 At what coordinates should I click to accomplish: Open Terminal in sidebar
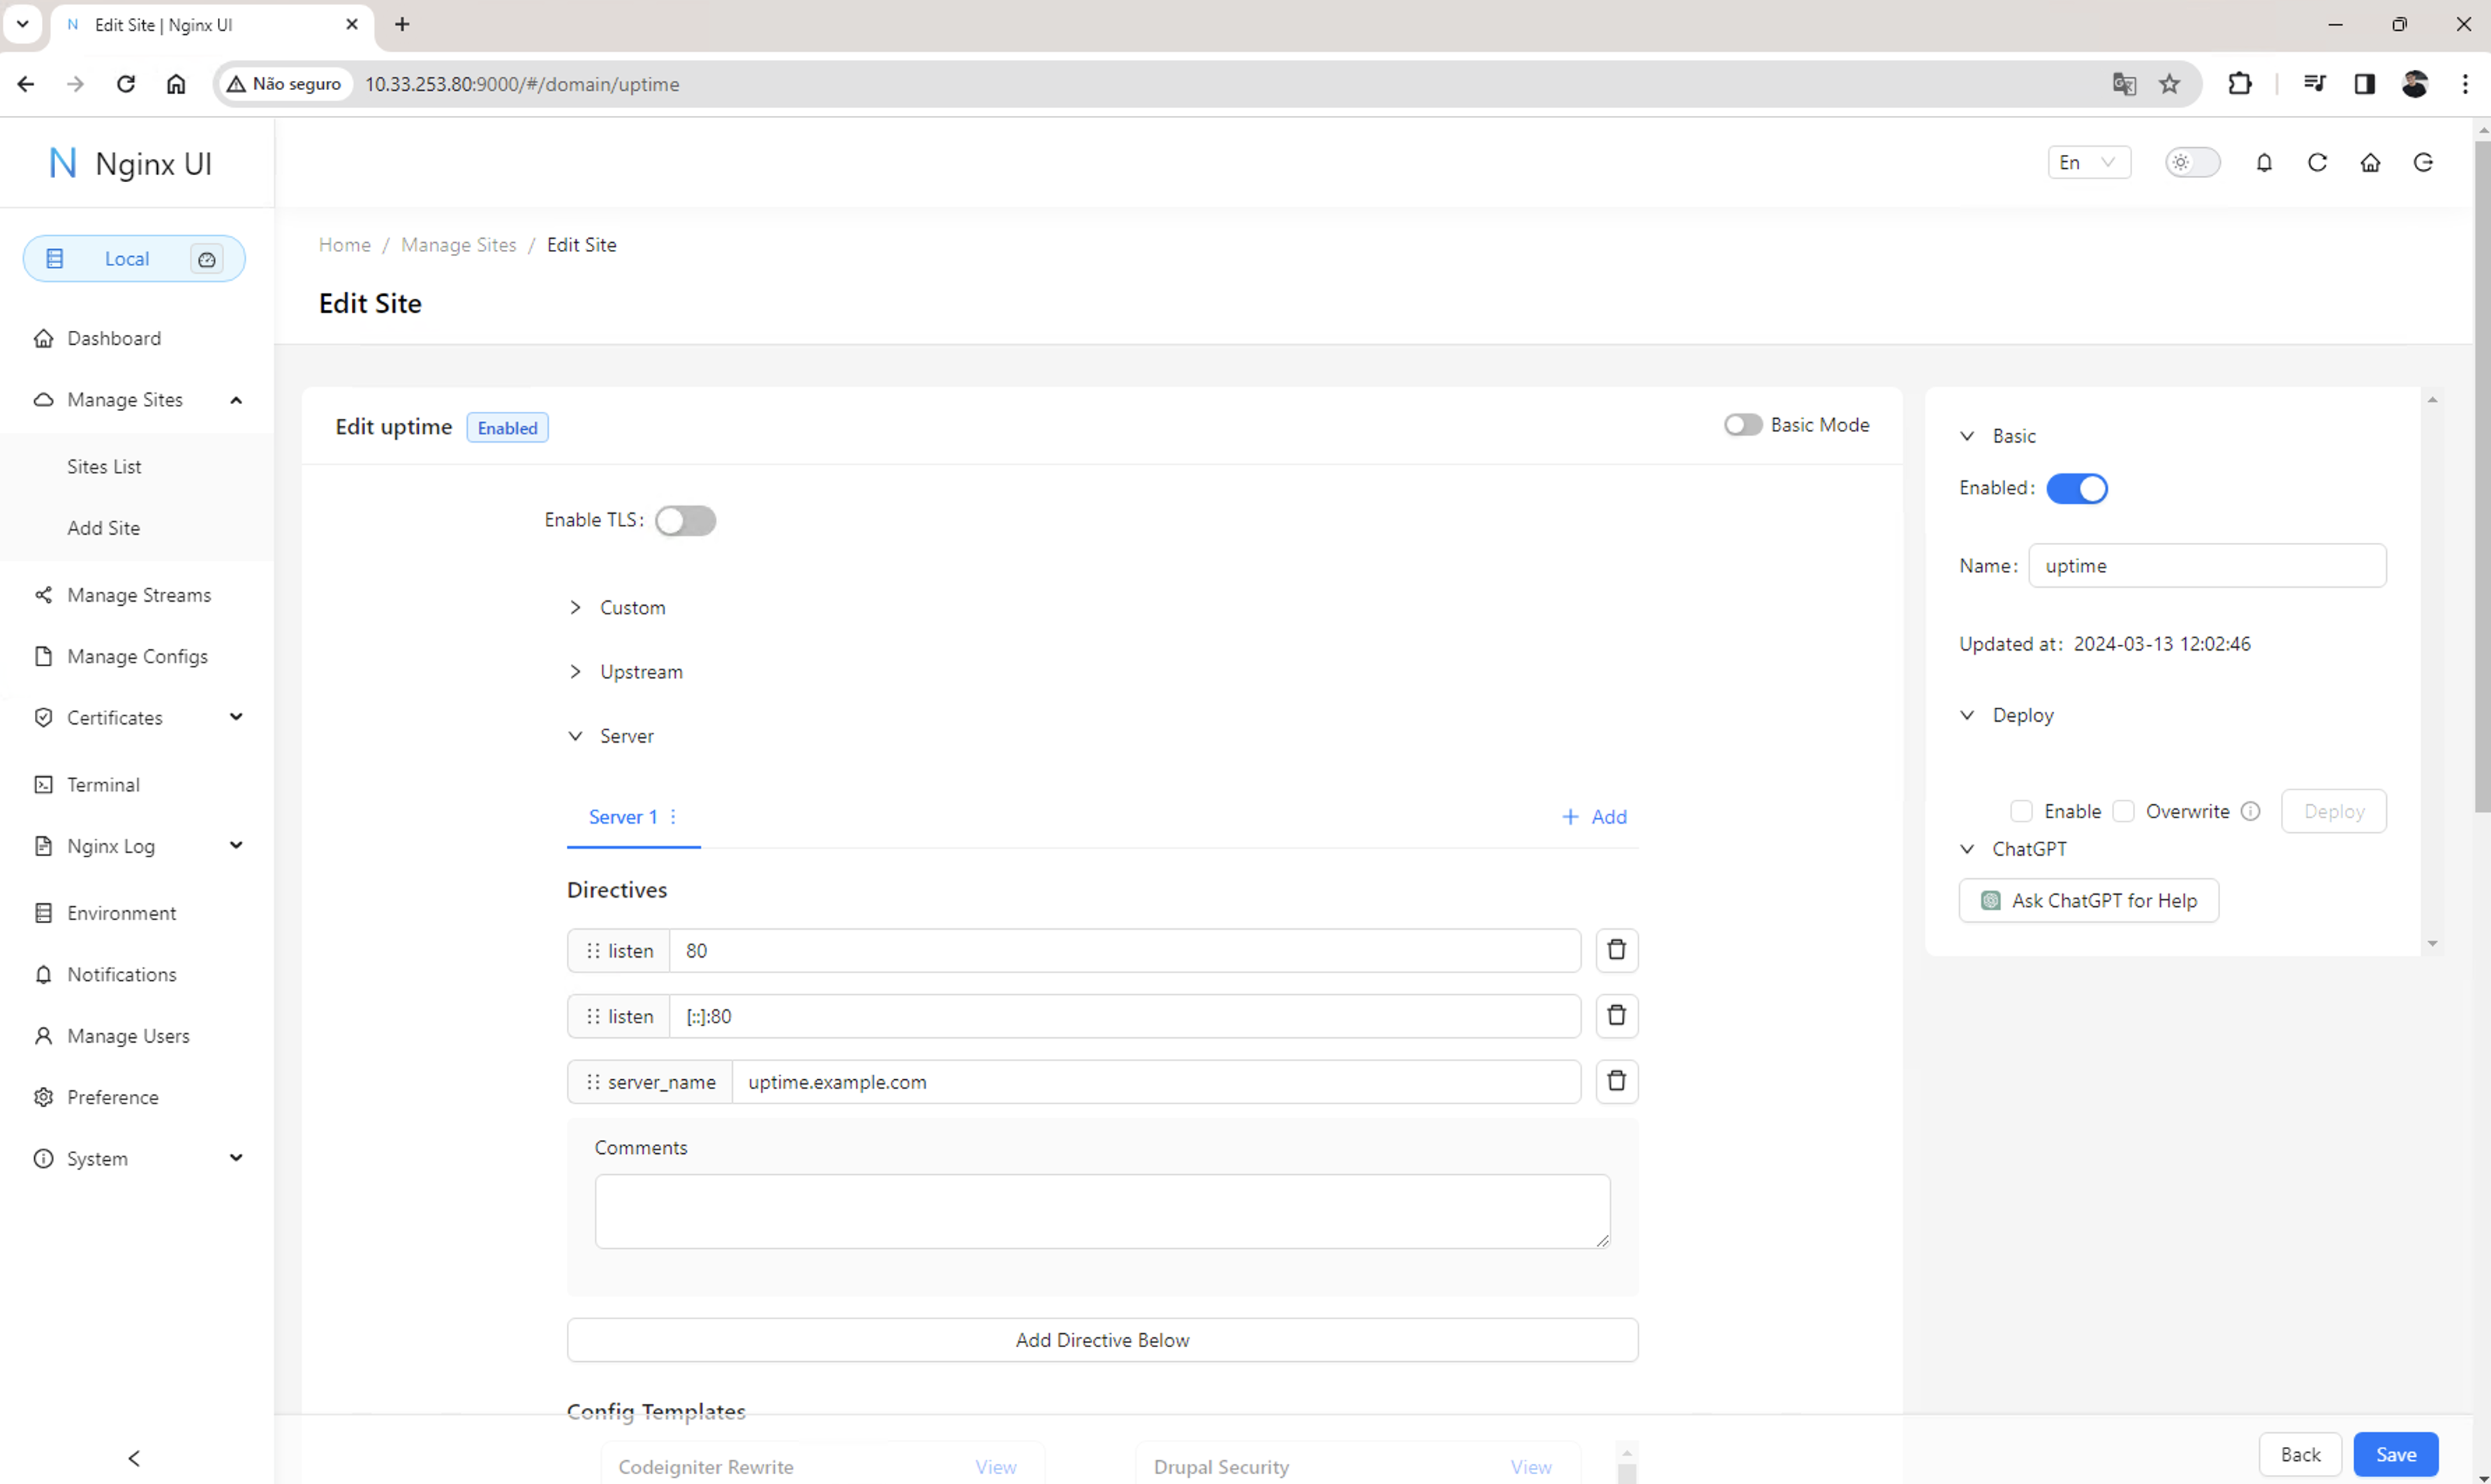tap(137, 785)
